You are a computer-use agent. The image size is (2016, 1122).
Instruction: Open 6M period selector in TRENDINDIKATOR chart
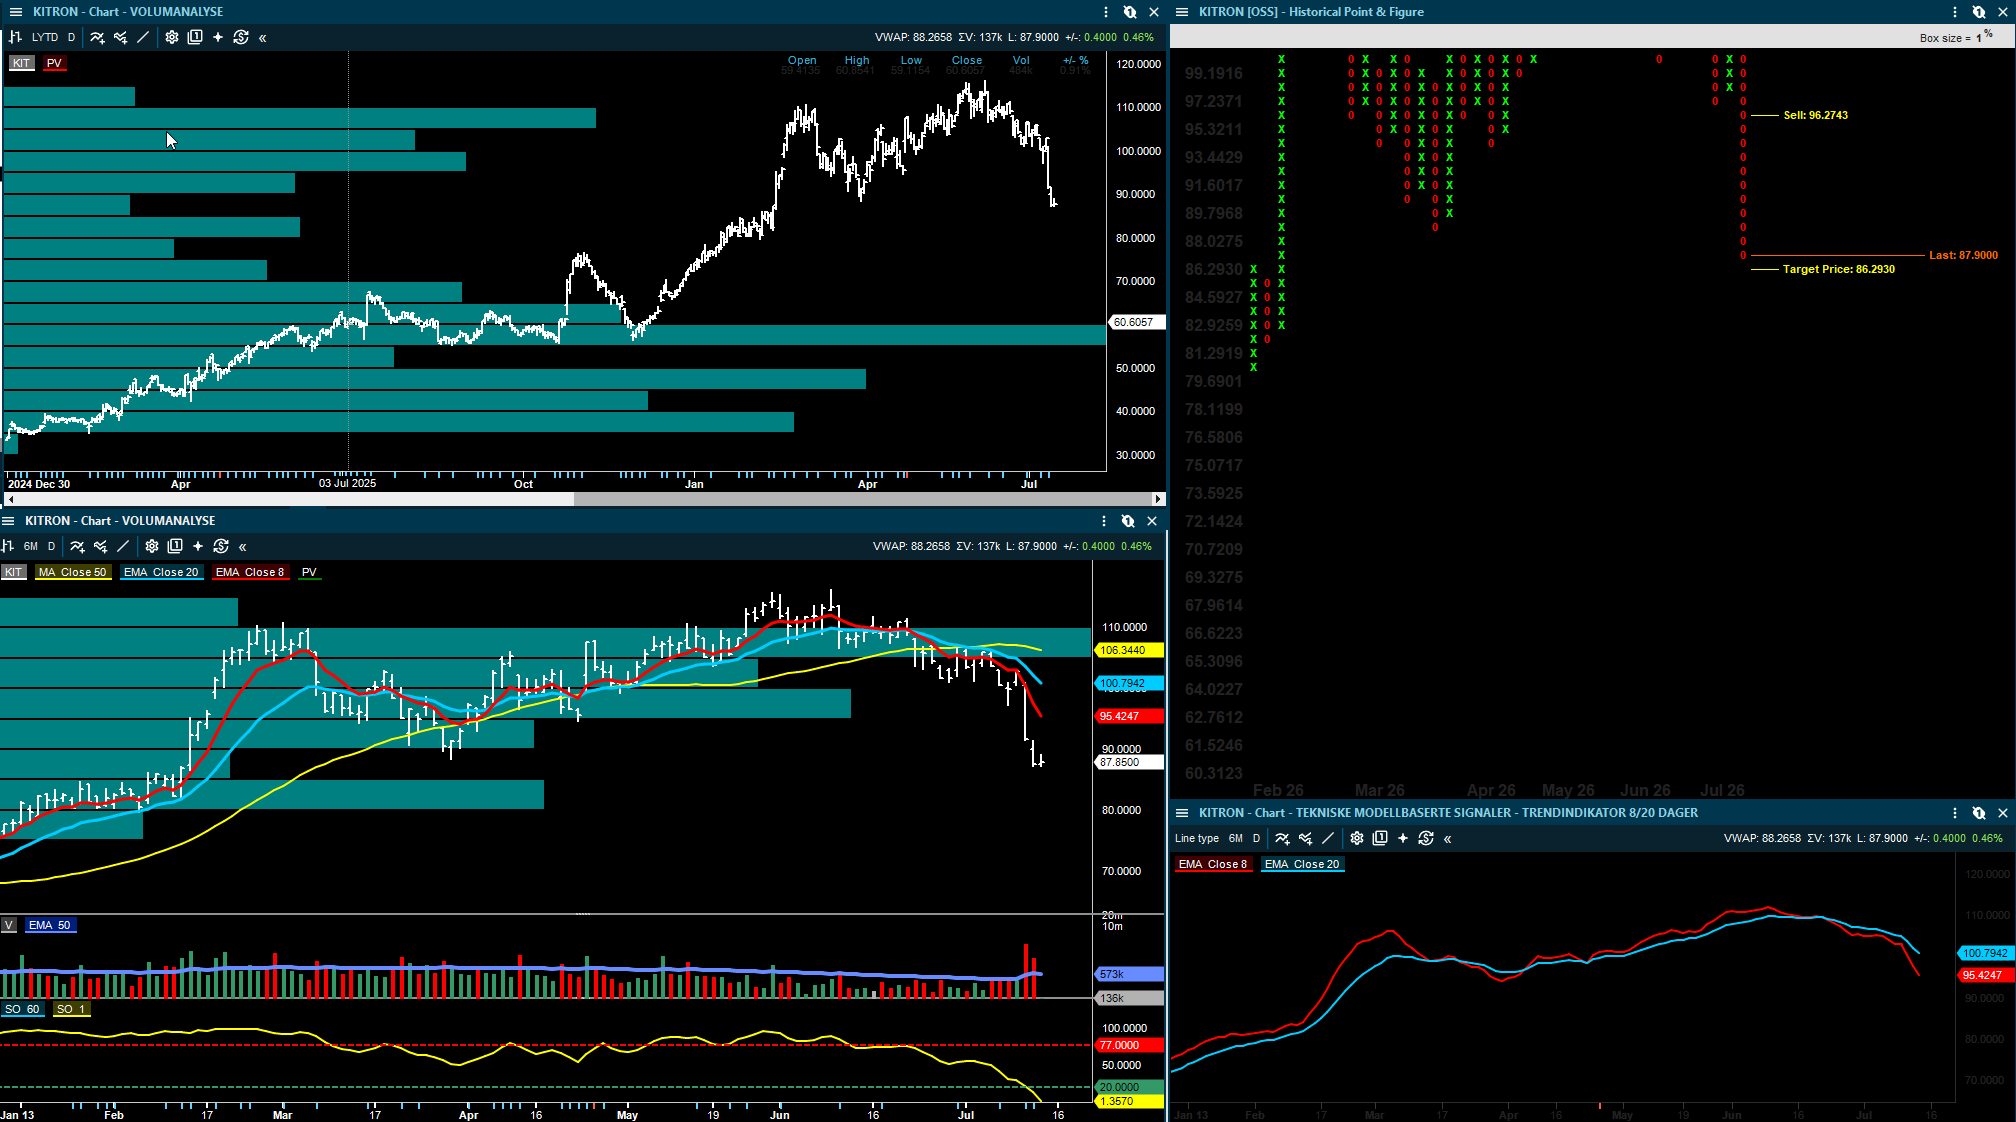[x=1236, y=838]
